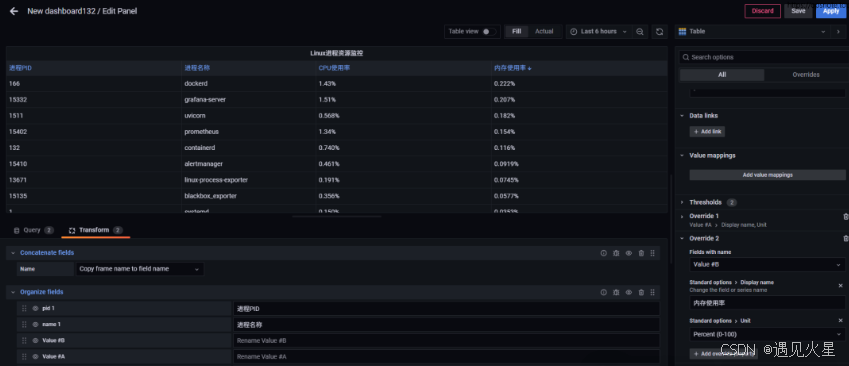Screen dimensions: 849x366
Task: Select the Overrides options tab
Action: click(806, 75)
